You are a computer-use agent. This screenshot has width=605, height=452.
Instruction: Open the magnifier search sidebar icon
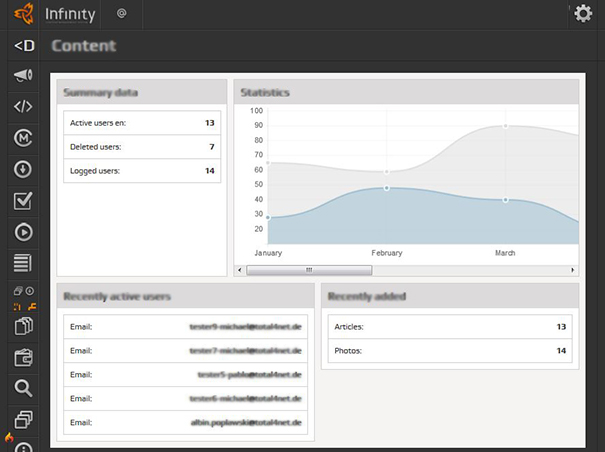[x=23, y=388]
